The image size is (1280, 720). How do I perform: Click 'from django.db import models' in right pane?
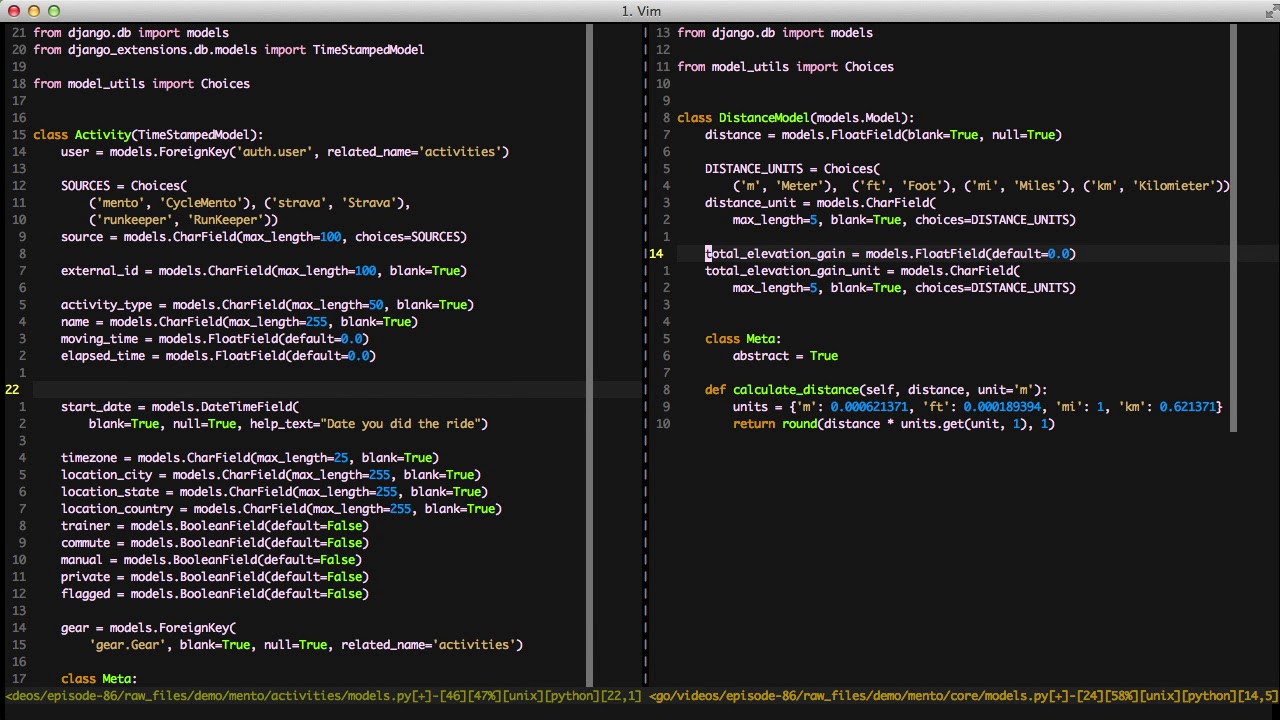[x=775, y=32]
